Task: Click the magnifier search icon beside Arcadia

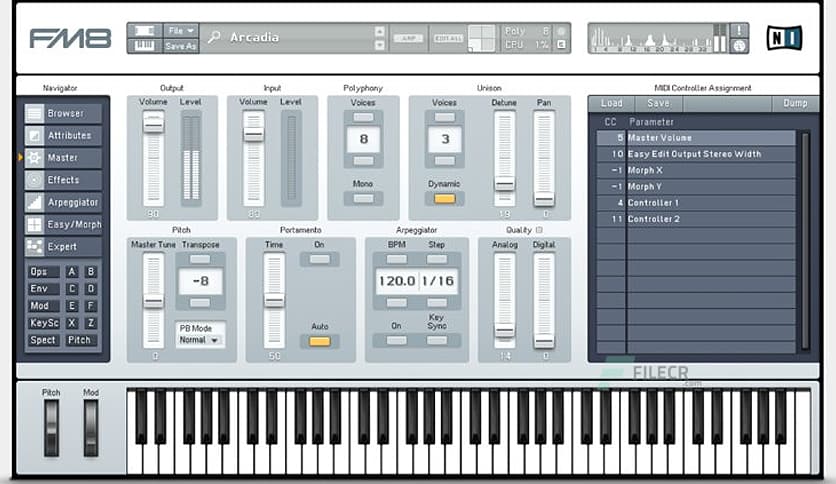Action: point(214,37)
